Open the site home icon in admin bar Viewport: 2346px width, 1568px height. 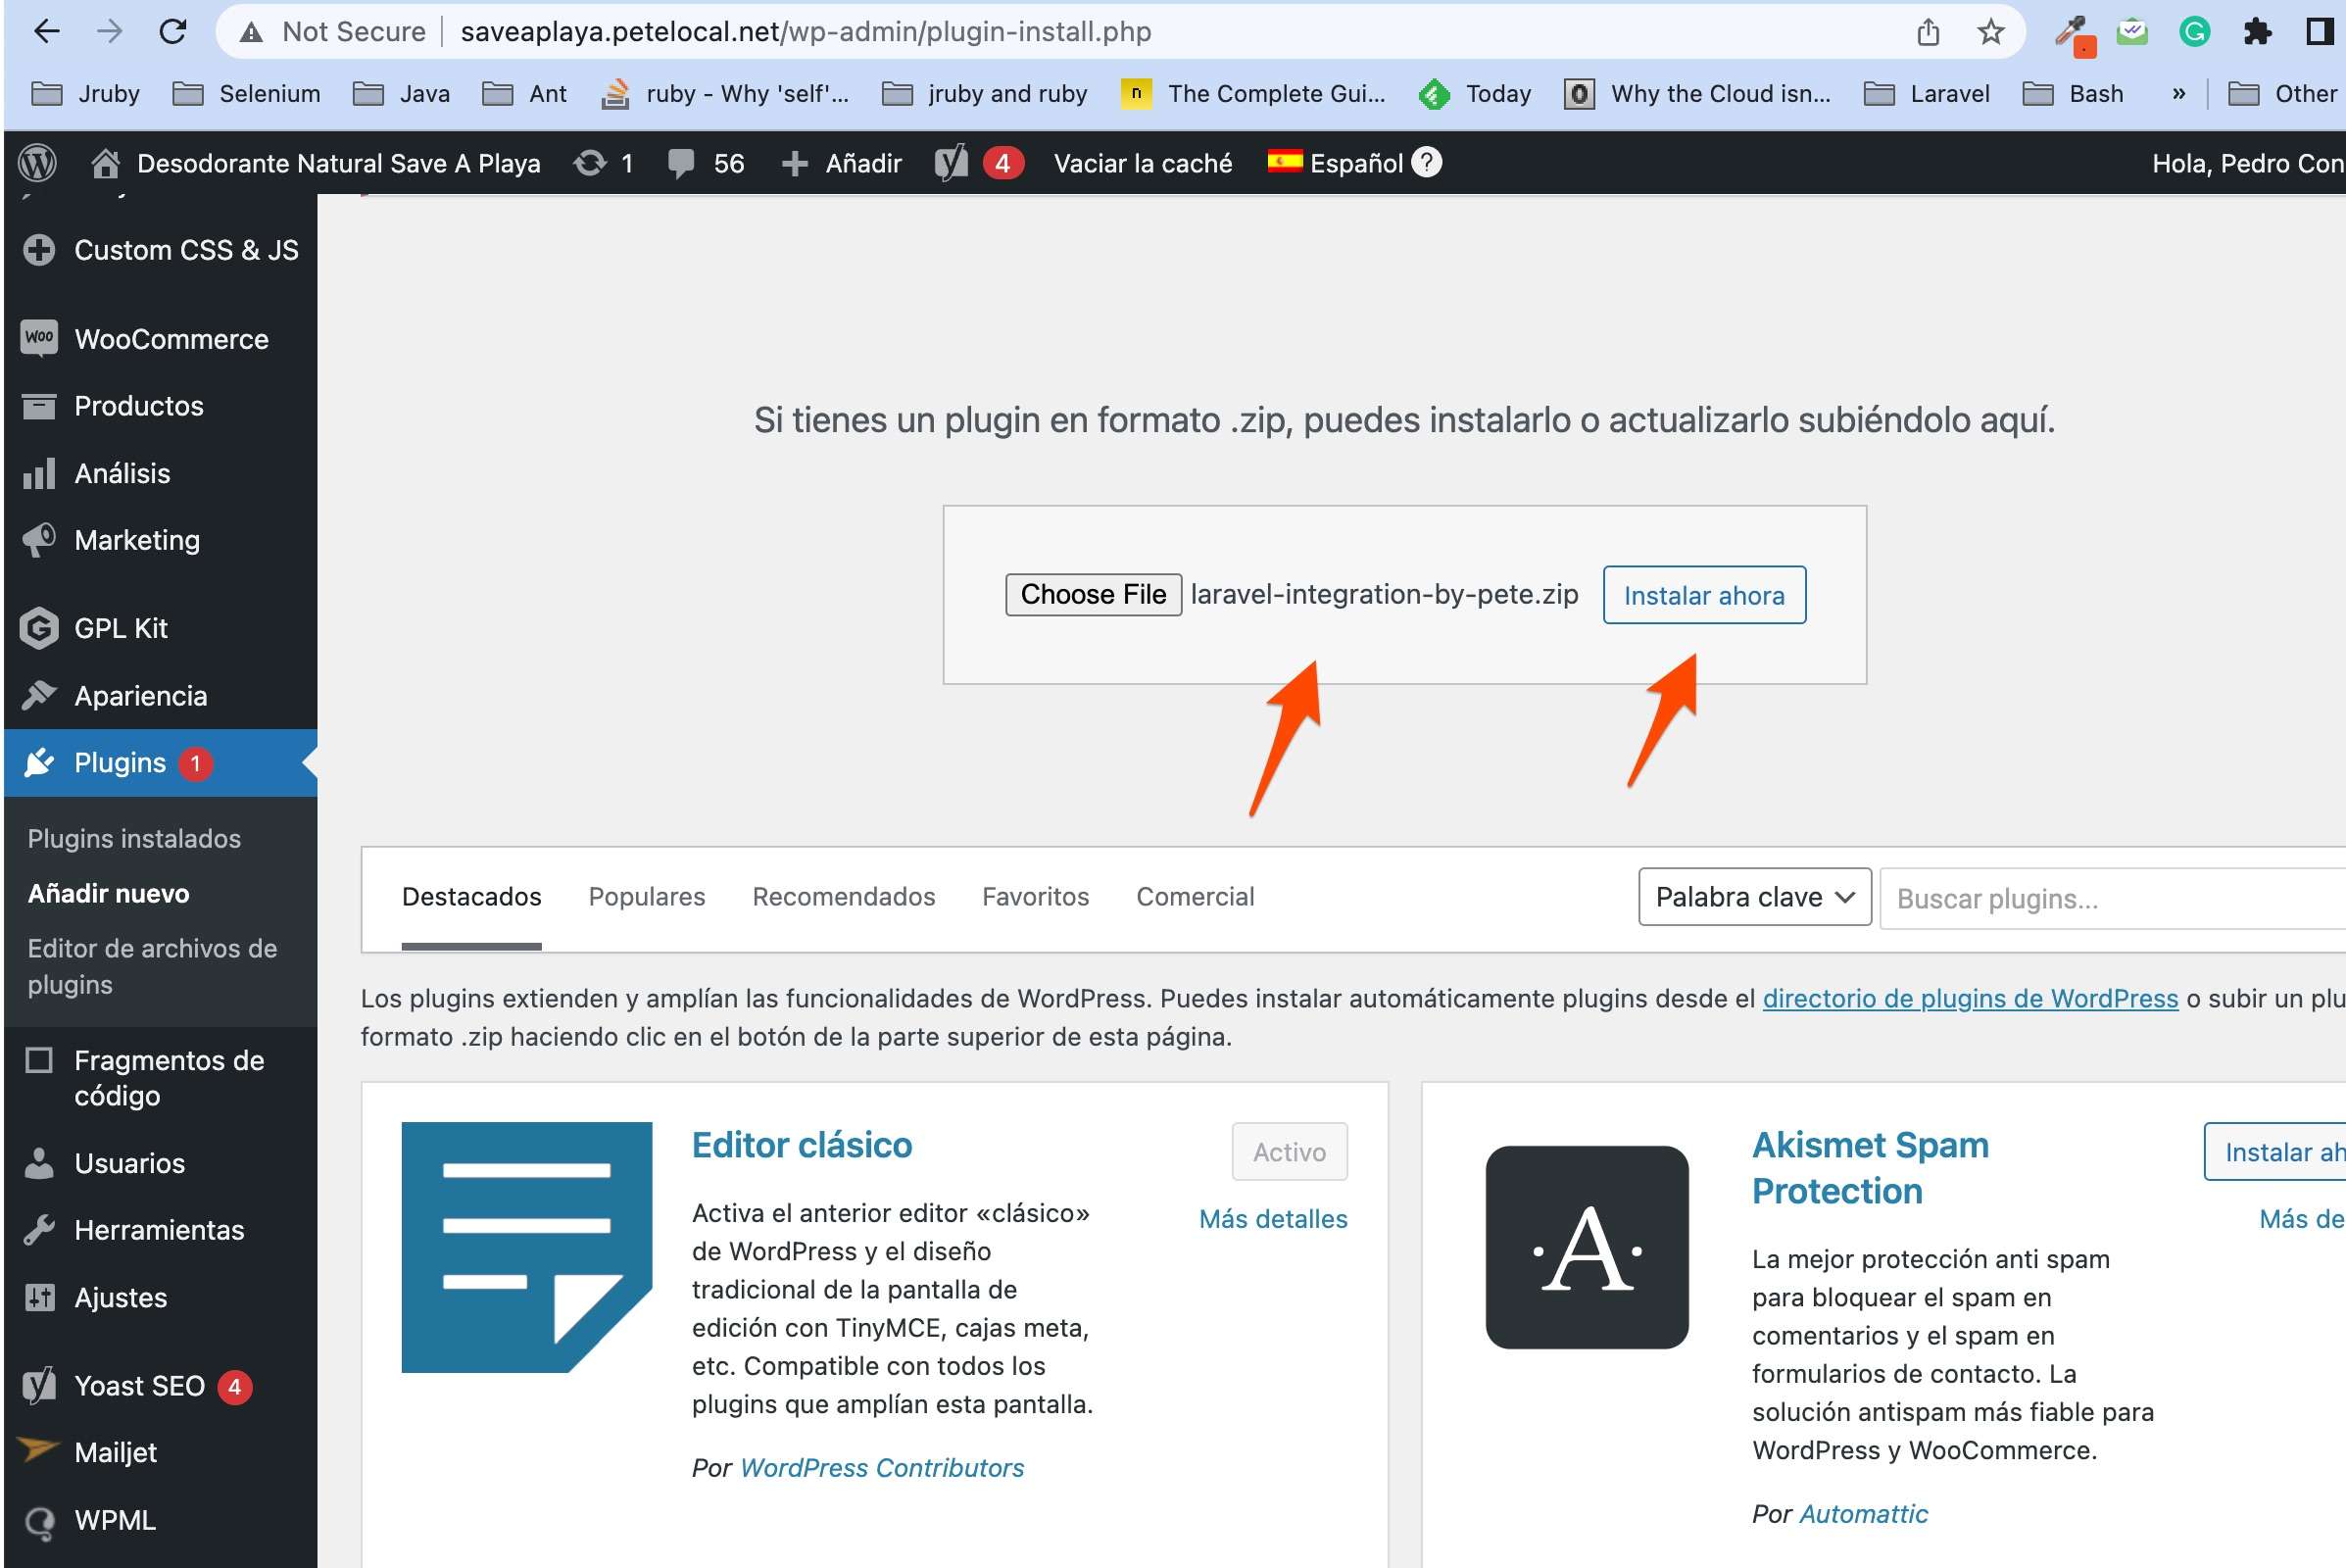(105, 163)
